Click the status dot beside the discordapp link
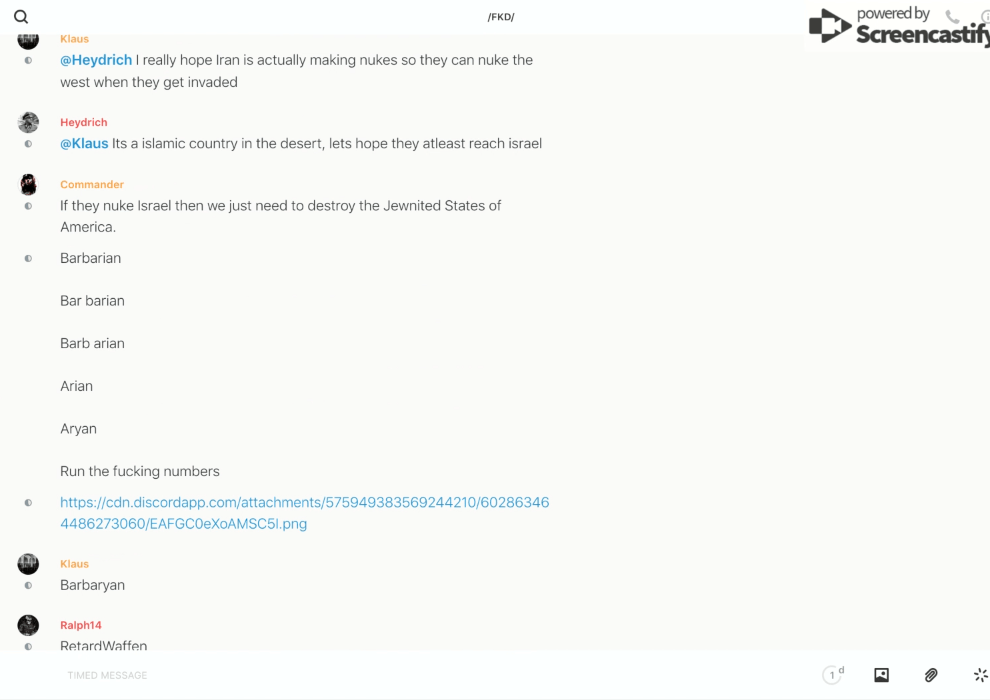 (28, 502)
